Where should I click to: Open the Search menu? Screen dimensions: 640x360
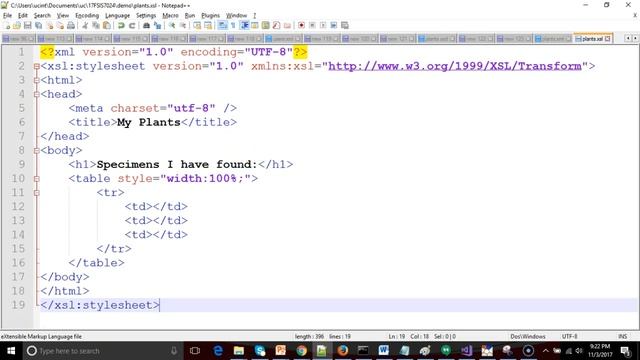42,16
